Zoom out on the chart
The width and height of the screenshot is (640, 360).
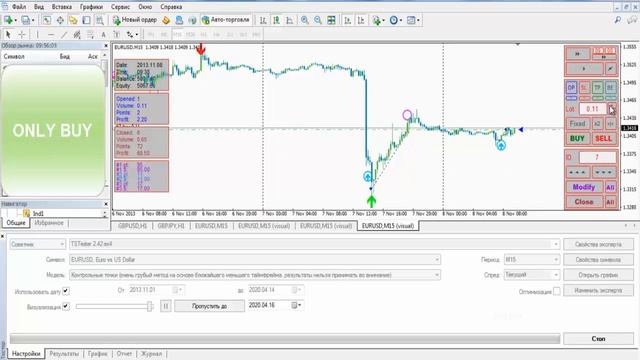coord(318,20)
